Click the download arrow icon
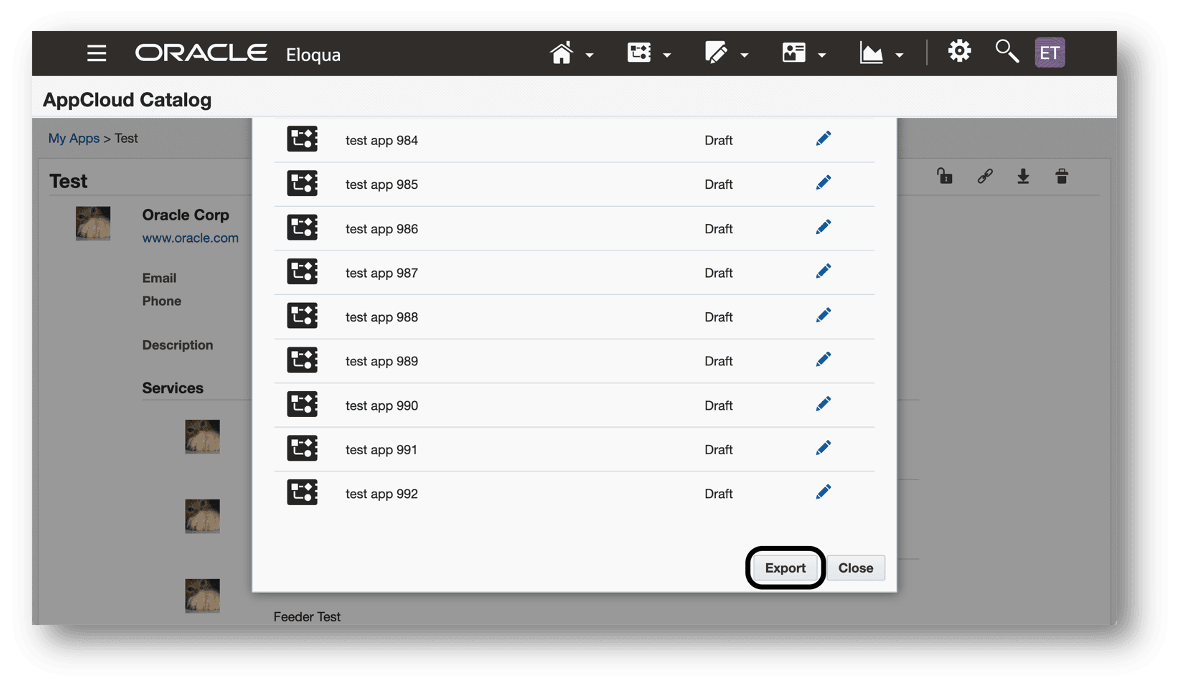The image size is (1180, 688). point(1023,176)
